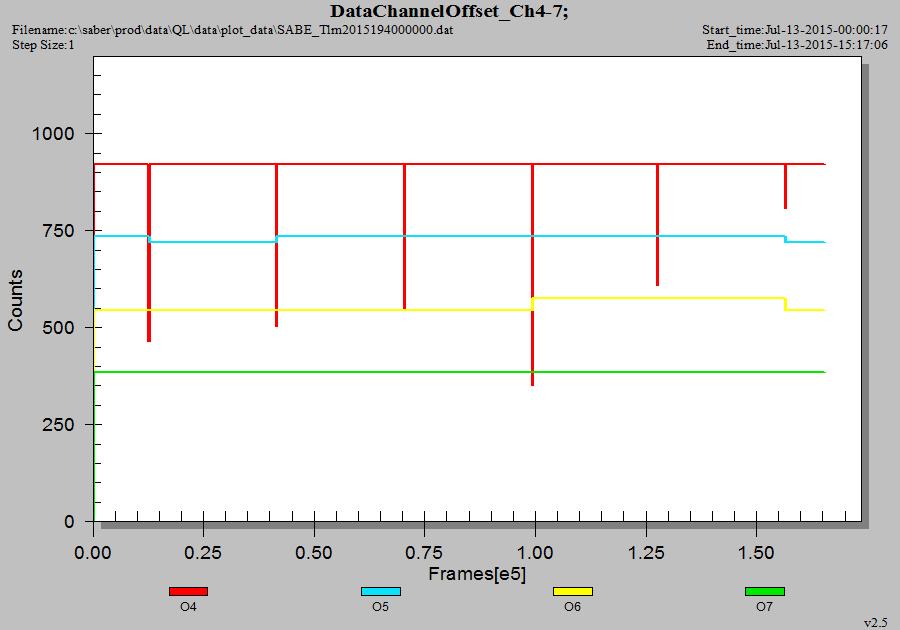Click the 1000 y-axis tick label
This screenshot has height=630, width=900.
click(x=53, y=134)
